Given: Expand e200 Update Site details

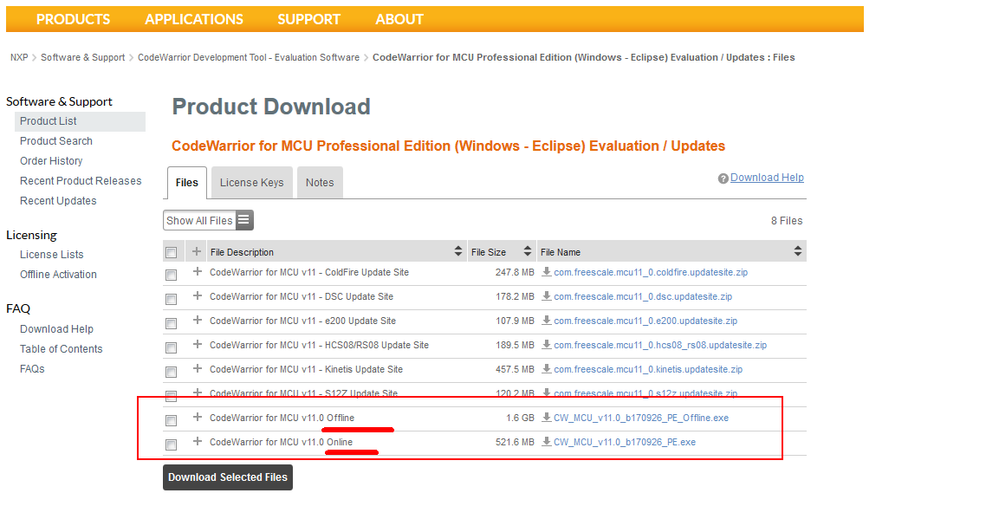Looking at the screenshot, I should [197, 320].
